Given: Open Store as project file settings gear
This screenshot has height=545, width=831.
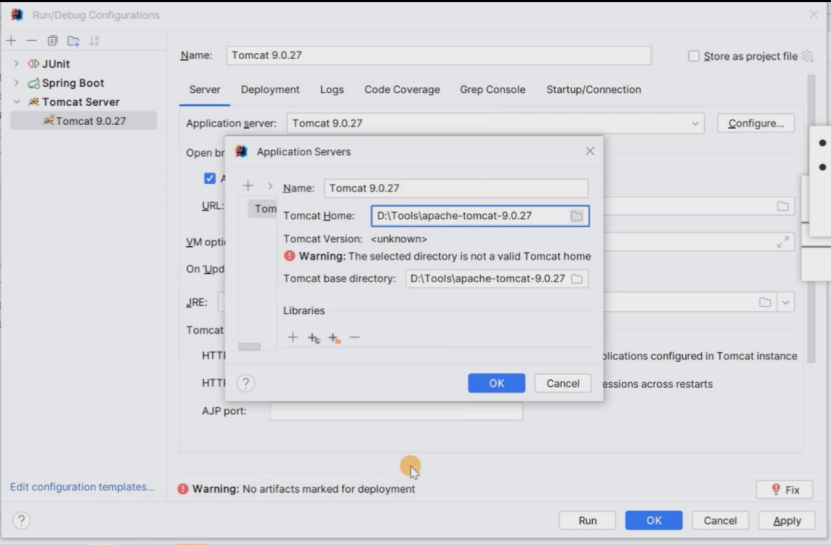Looking at the screenshot, I should pos(807,56).
